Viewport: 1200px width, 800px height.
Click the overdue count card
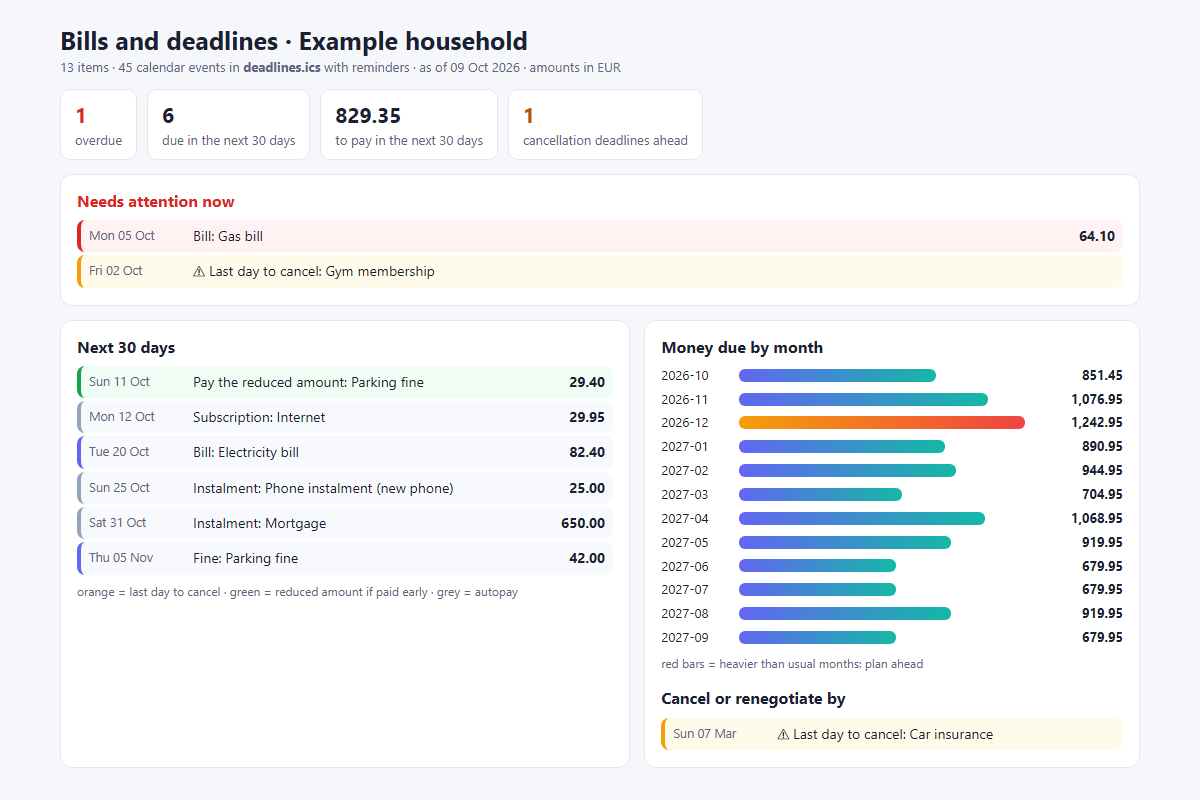(x=98, y=124)
